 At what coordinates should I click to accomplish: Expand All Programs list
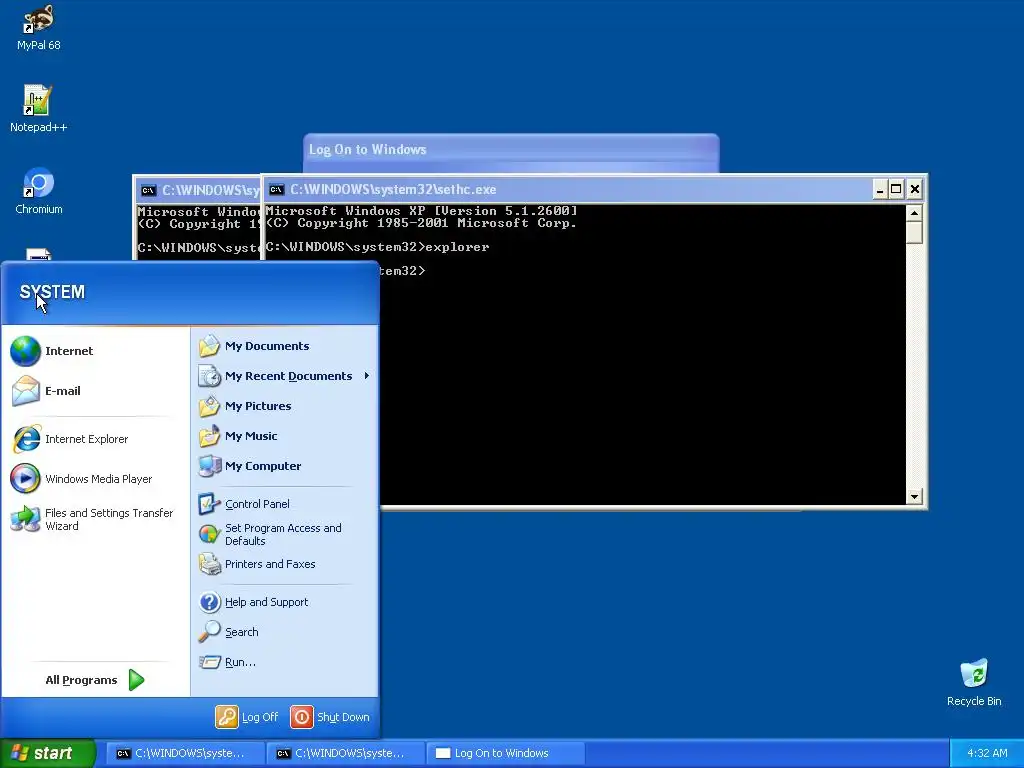(95, 680)
